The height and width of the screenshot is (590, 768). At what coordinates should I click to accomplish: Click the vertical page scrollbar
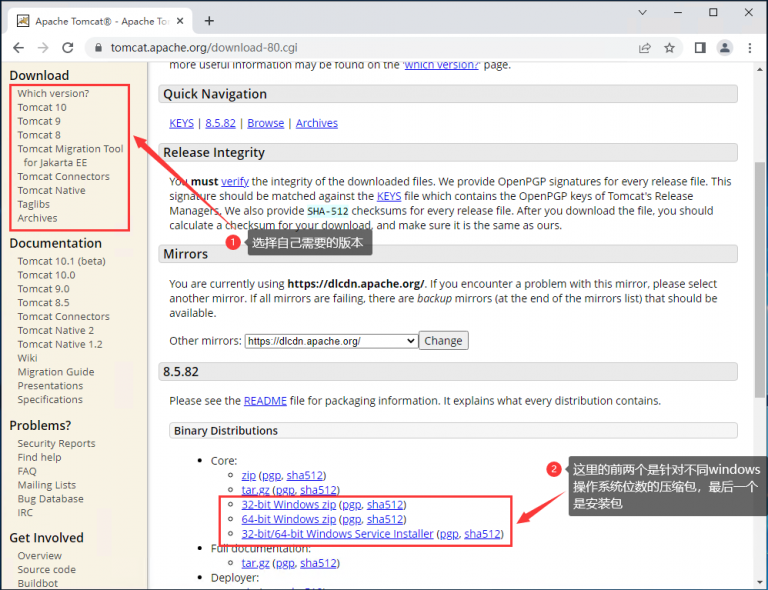[x=760, y=300]
